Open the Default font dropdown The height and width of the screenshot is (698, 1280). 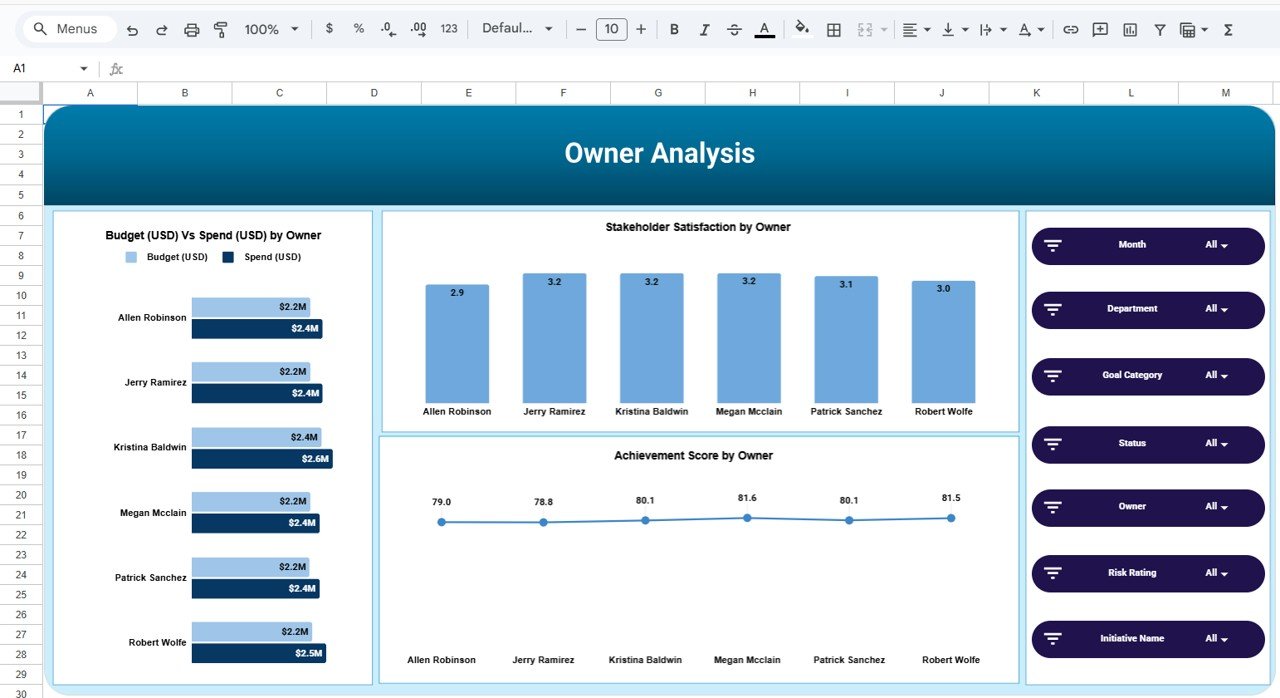pos(516,29)
